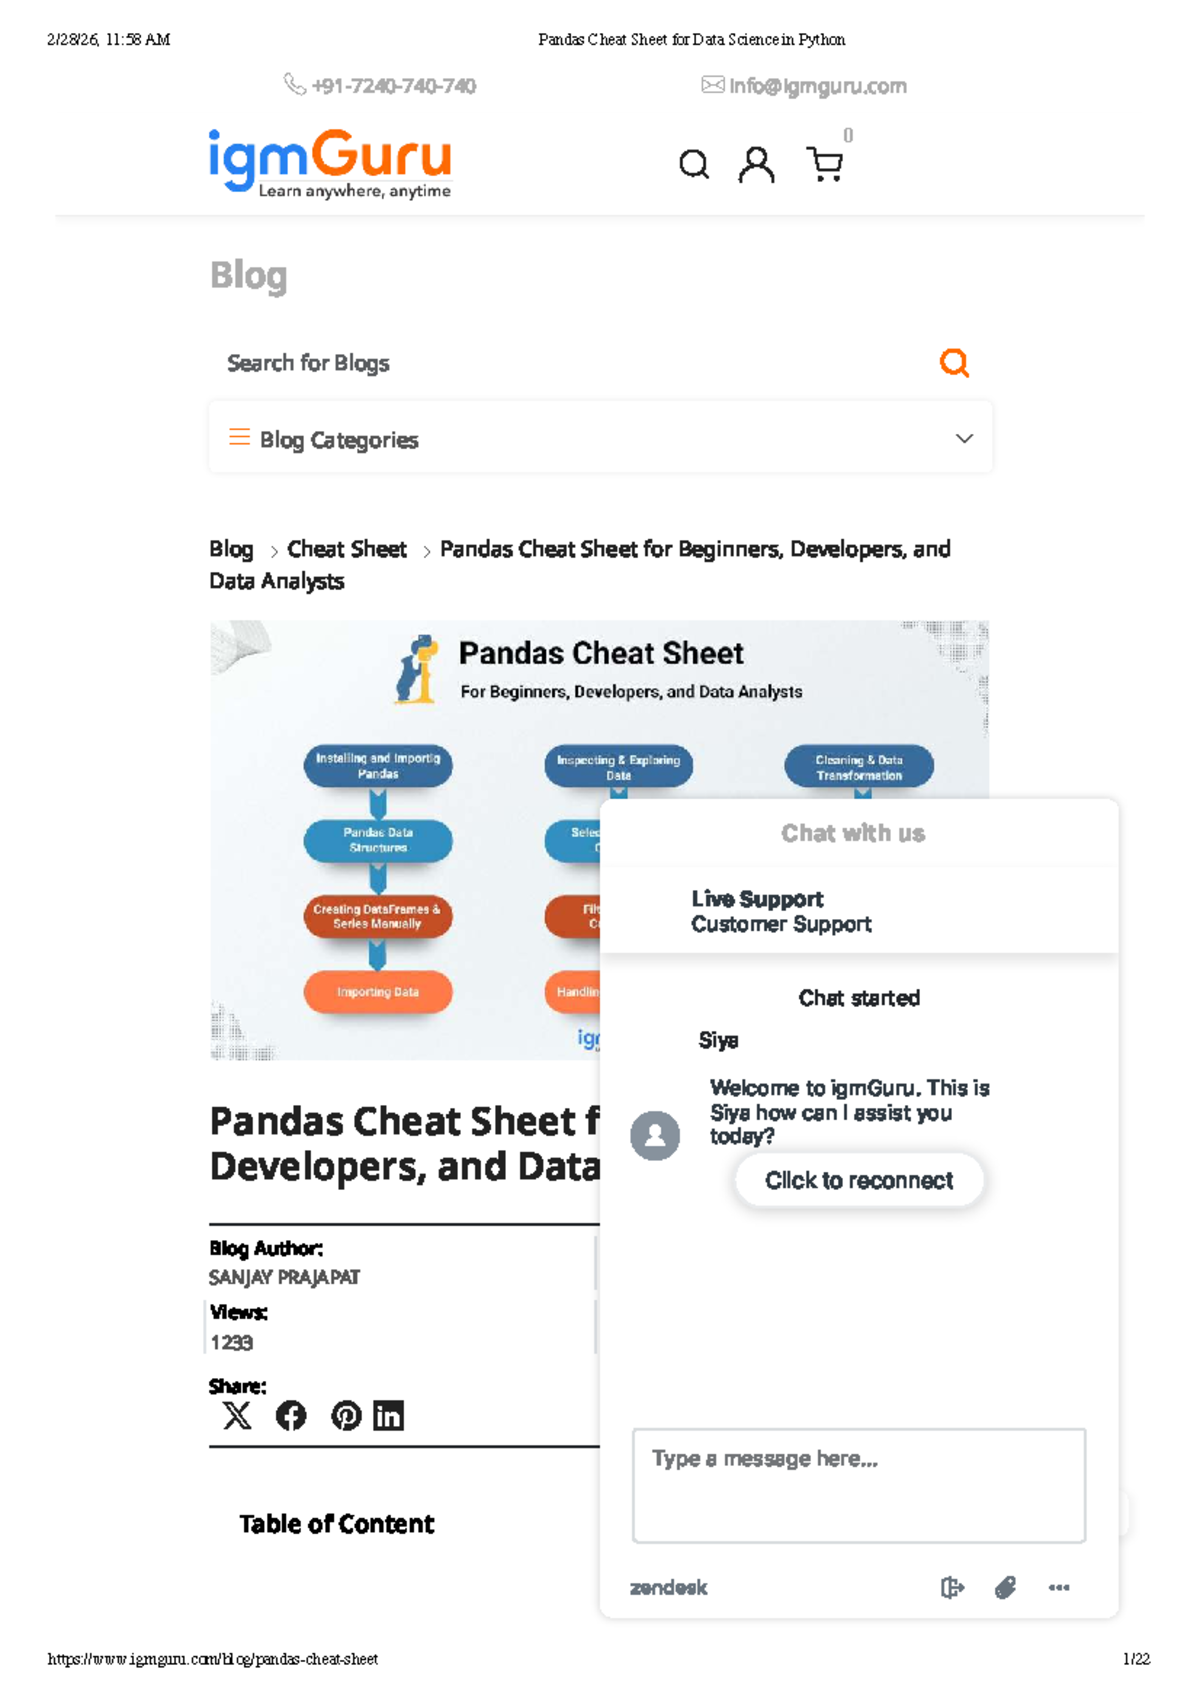Click the Blog Categories hamburger icon
The image size is (1200, 1698).
pos(239,438)
